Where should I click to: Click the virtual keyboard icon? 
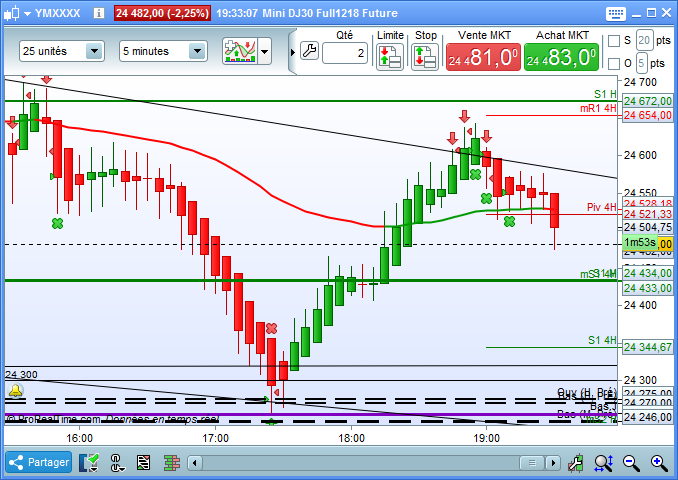coord(616,13)
